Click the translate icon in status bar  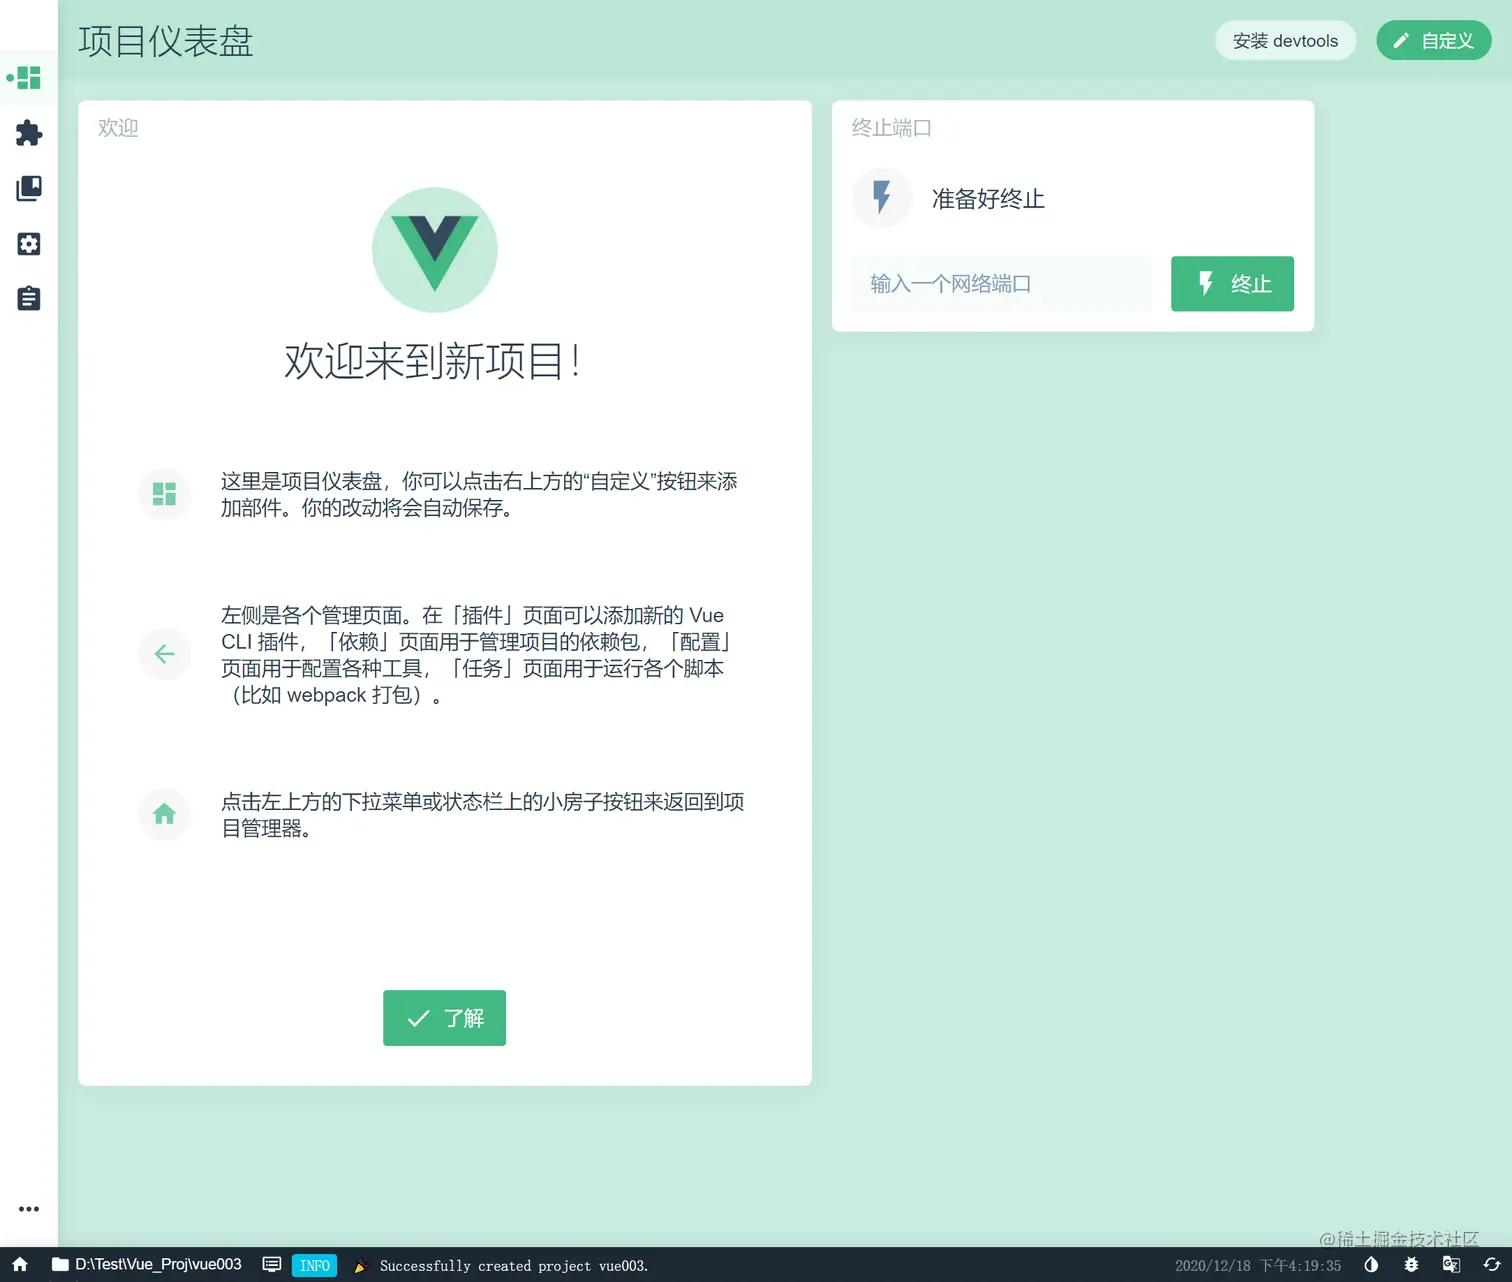(x=1451, y=1265)
